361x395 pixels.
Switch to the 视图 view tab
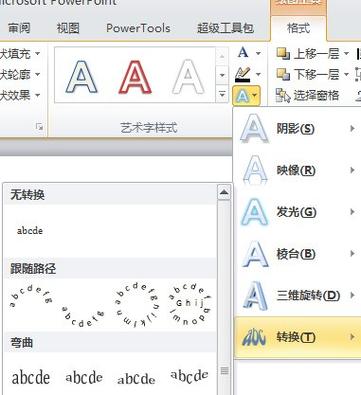(68, 28)
